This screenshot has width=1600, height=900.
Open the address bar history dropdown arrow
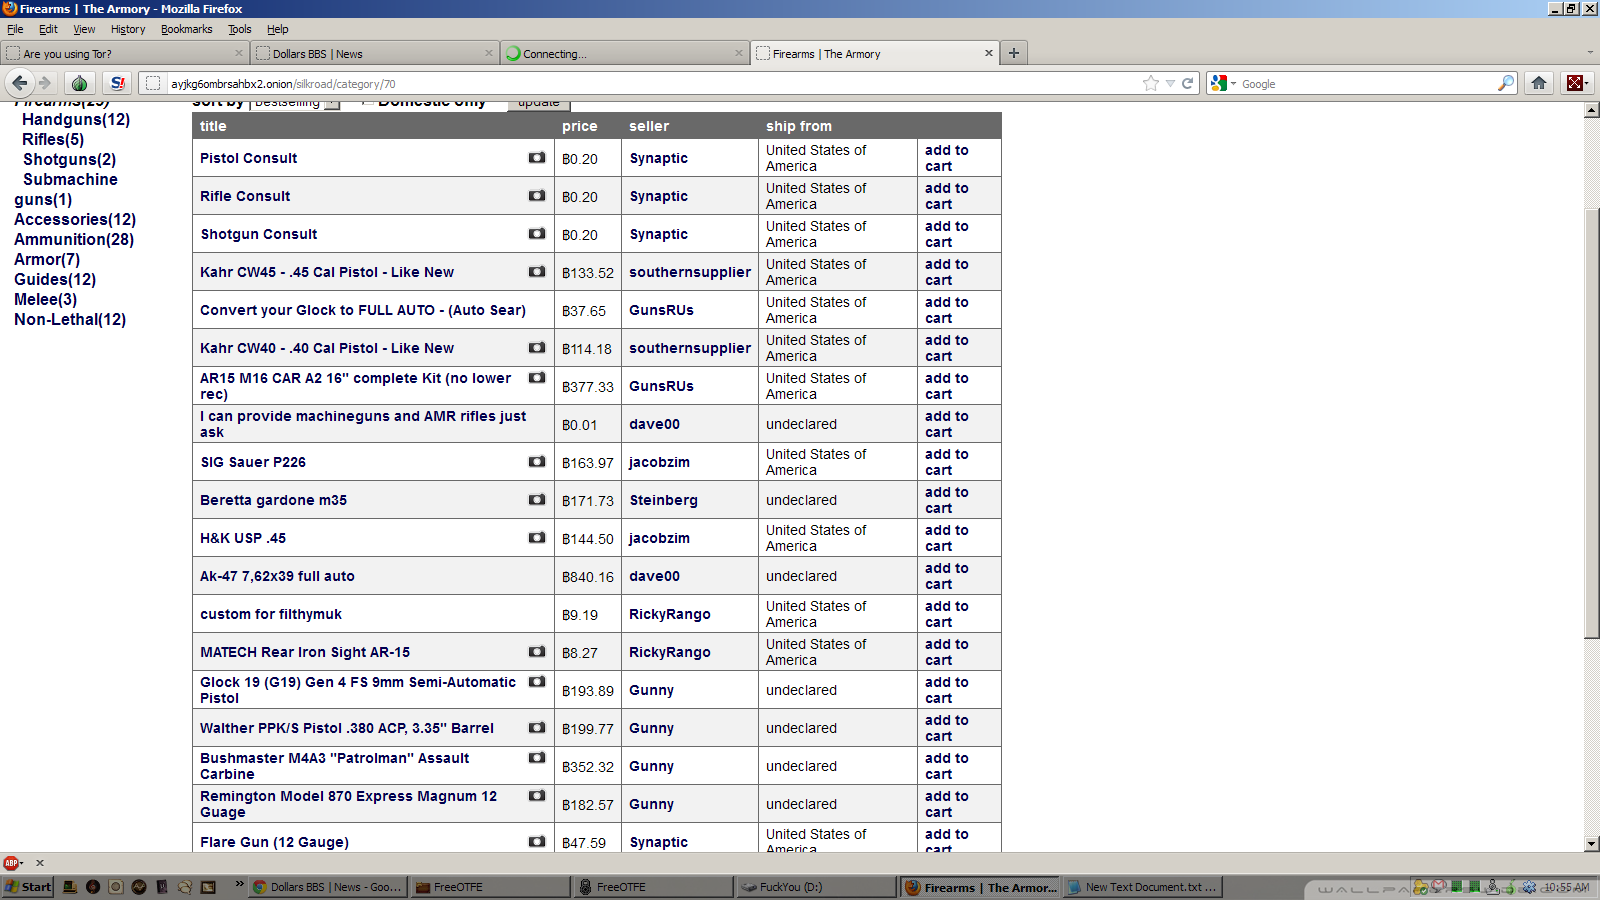[1170, 83]
